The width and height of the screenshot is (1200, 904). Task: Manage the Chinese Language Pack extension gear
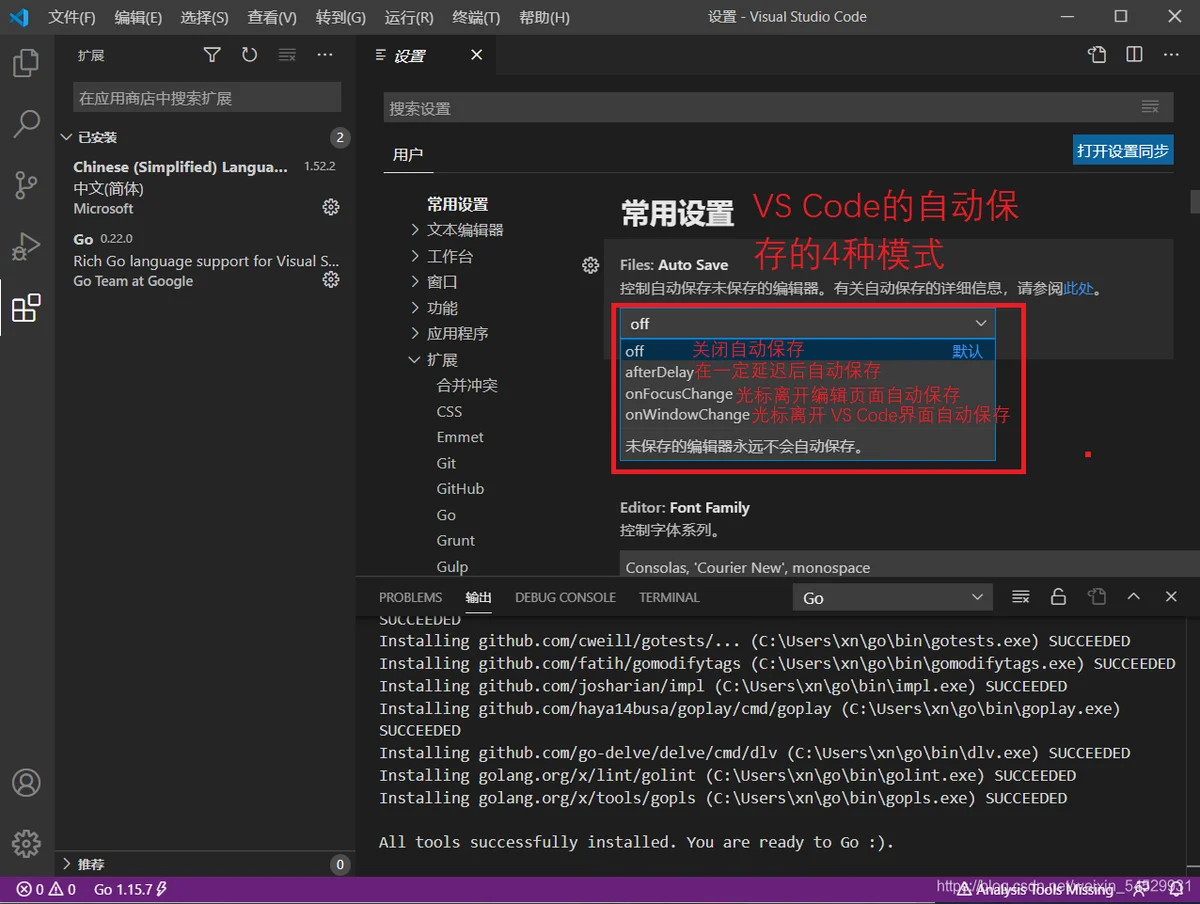[331, 207]
